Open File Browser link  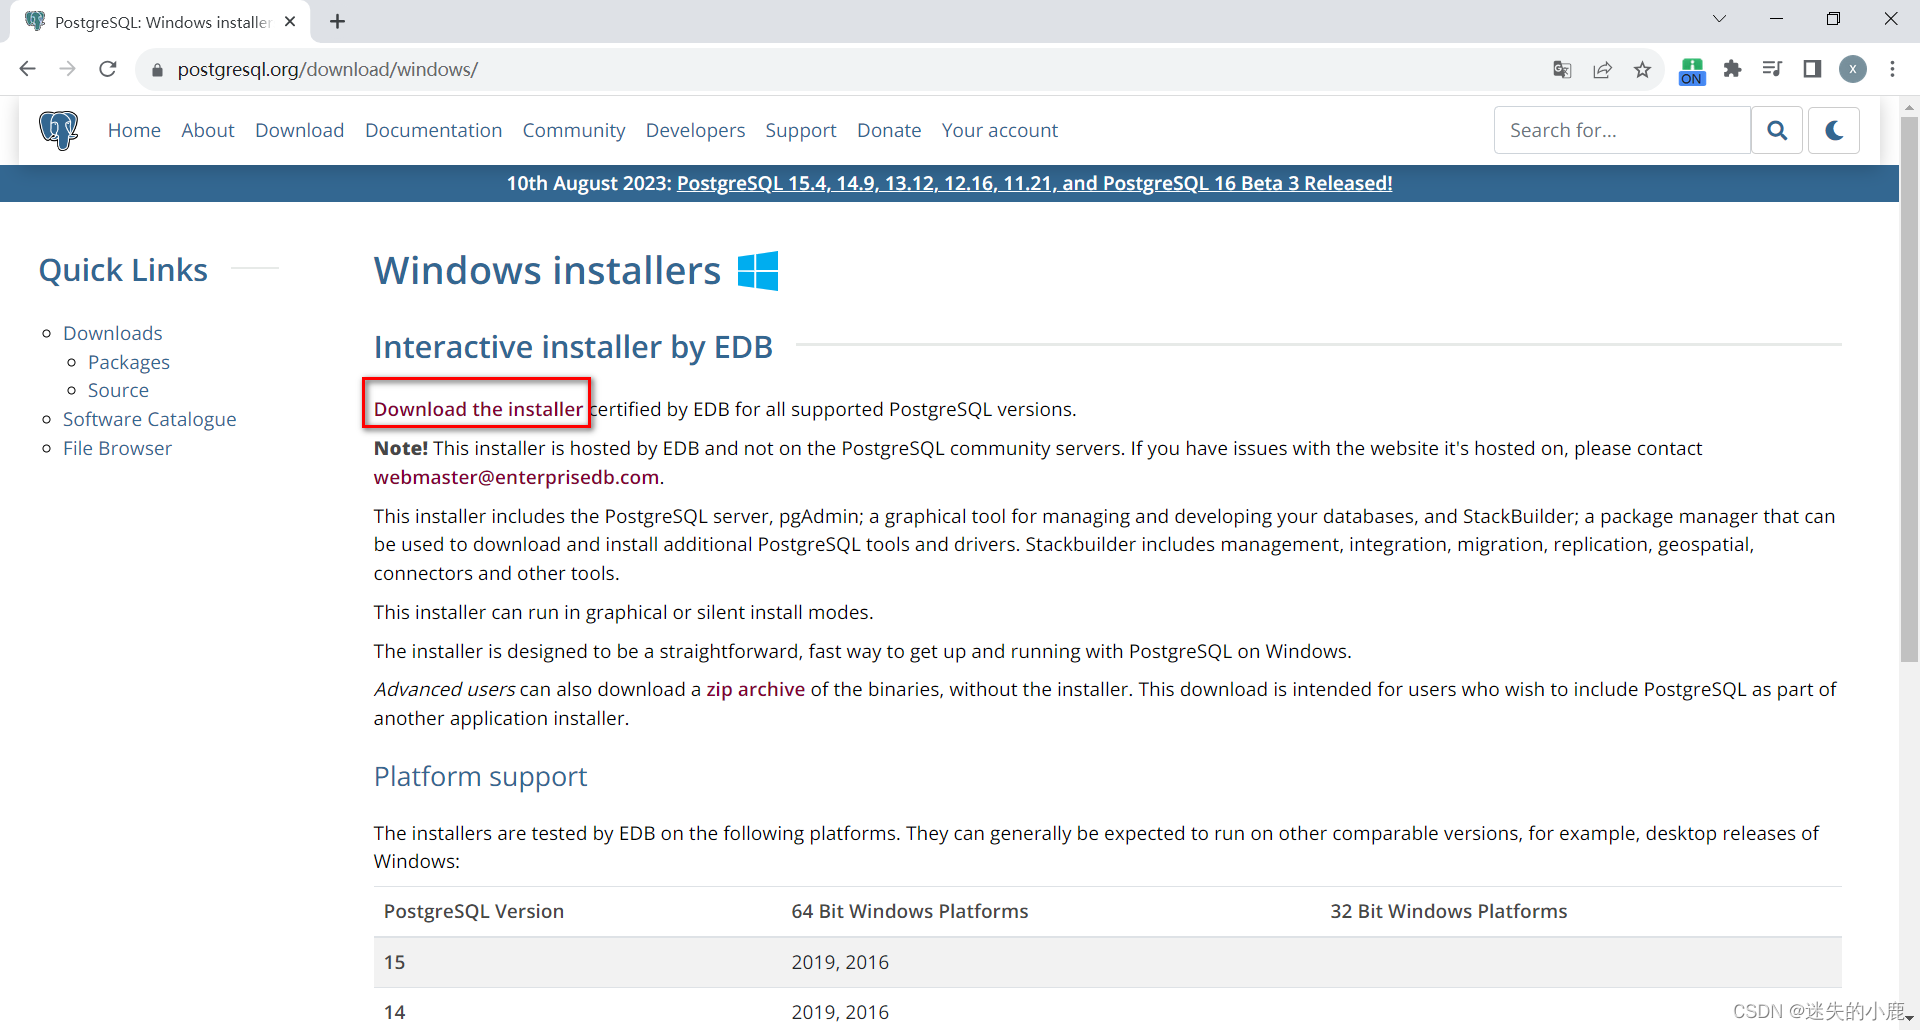point(117,448)
